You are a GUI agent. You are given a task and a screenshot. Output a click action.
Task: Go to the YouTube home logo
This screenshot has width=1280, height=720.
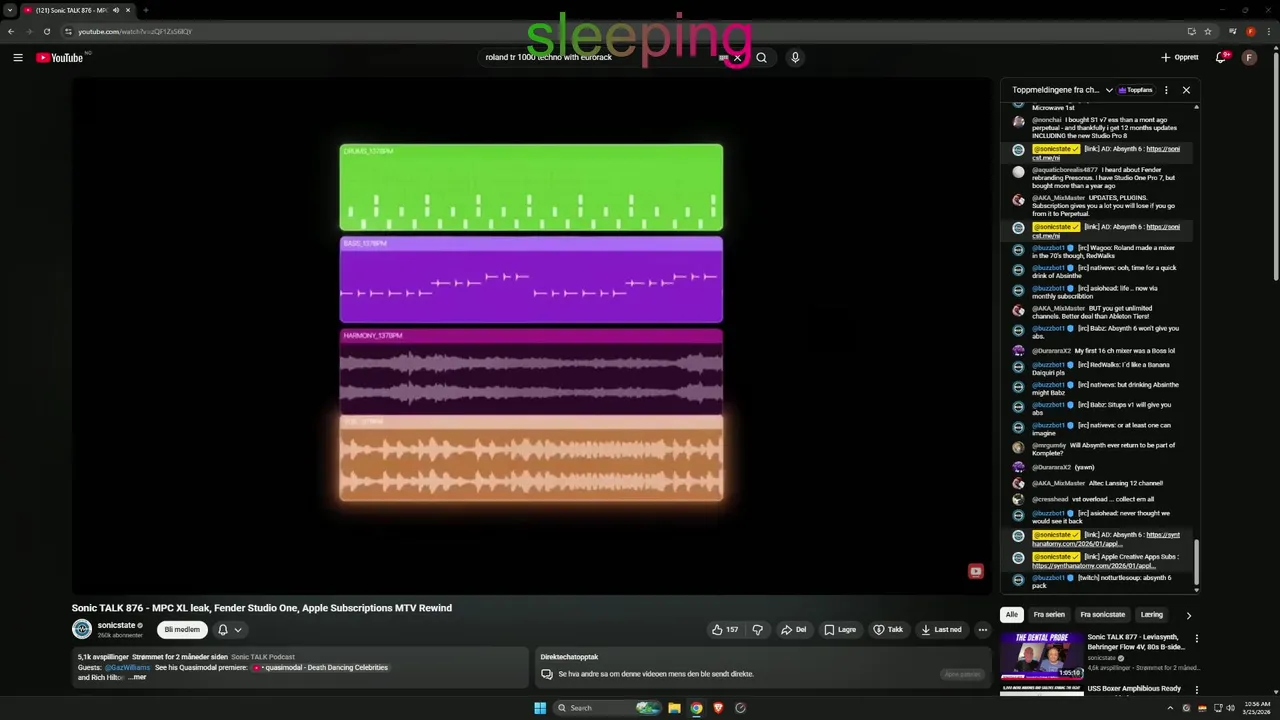point(60,57)
